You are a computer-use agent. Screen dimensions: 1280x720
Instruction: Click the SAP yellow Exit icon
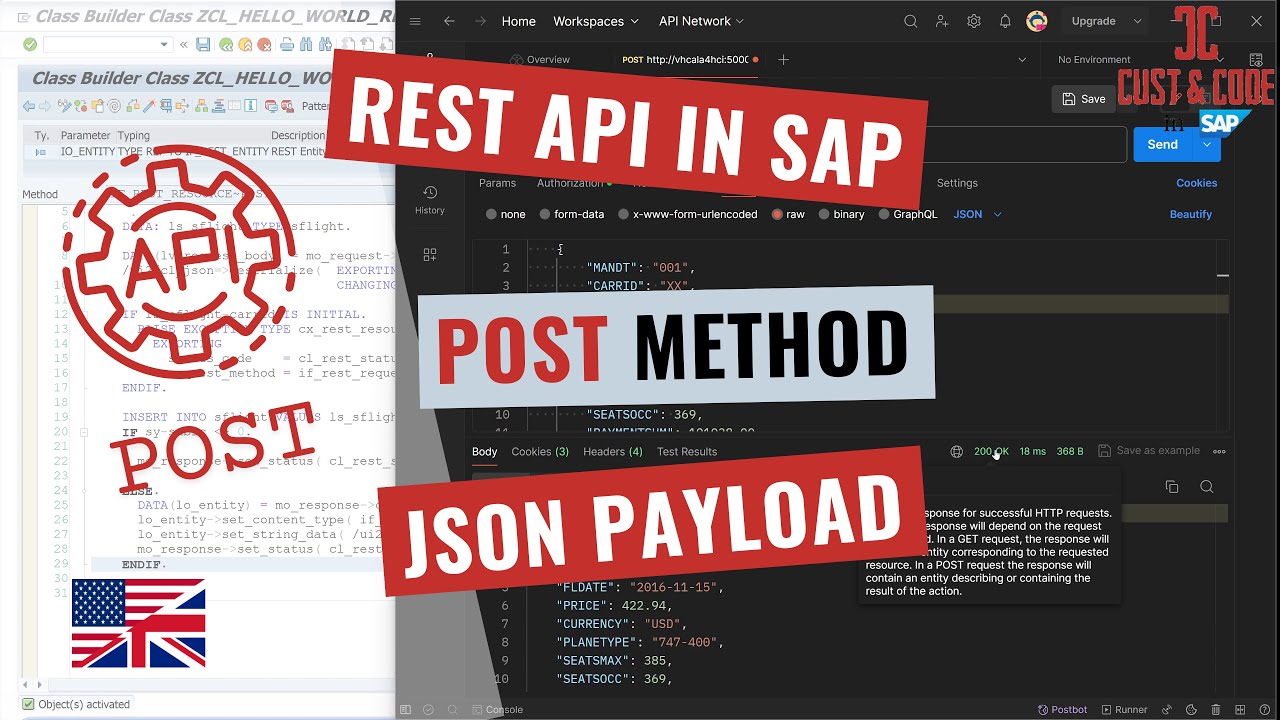click(x=245, y=44)
